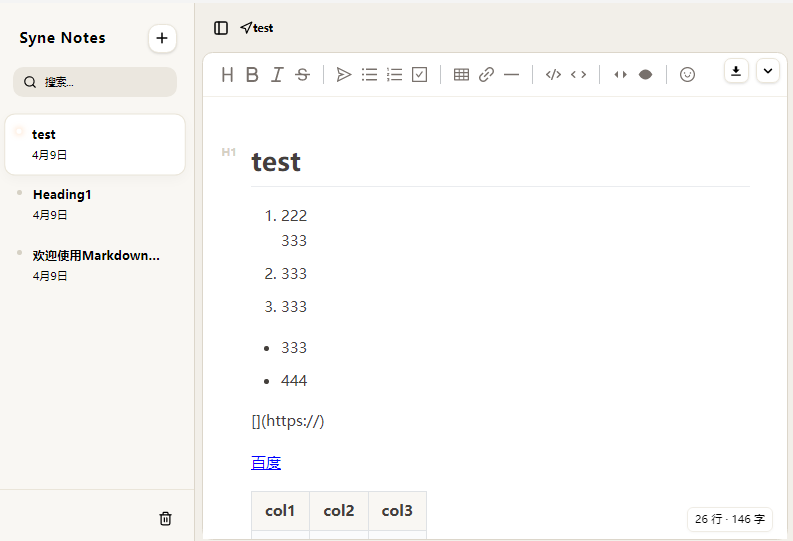Insert a task checkbox list
Viewport: 793px width, 541px height.
coord(420,74)
